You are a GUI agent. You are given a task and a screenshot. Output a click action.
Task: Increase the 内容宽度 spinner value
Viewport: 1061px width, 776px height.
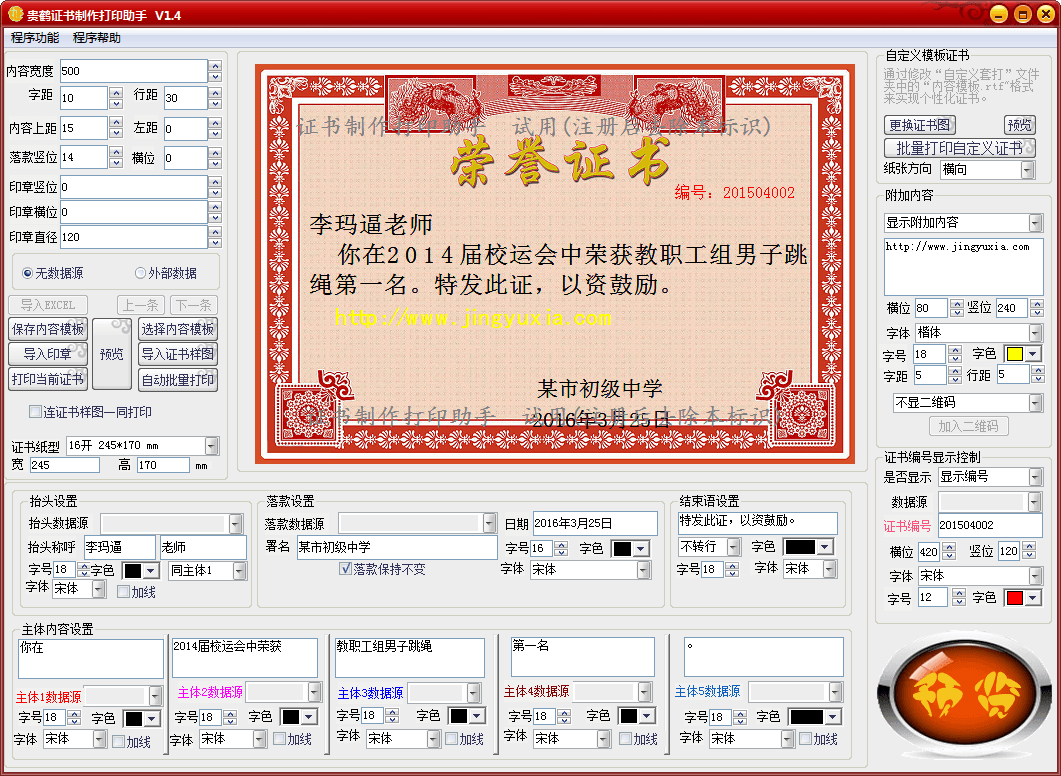(x=215, y=66)
